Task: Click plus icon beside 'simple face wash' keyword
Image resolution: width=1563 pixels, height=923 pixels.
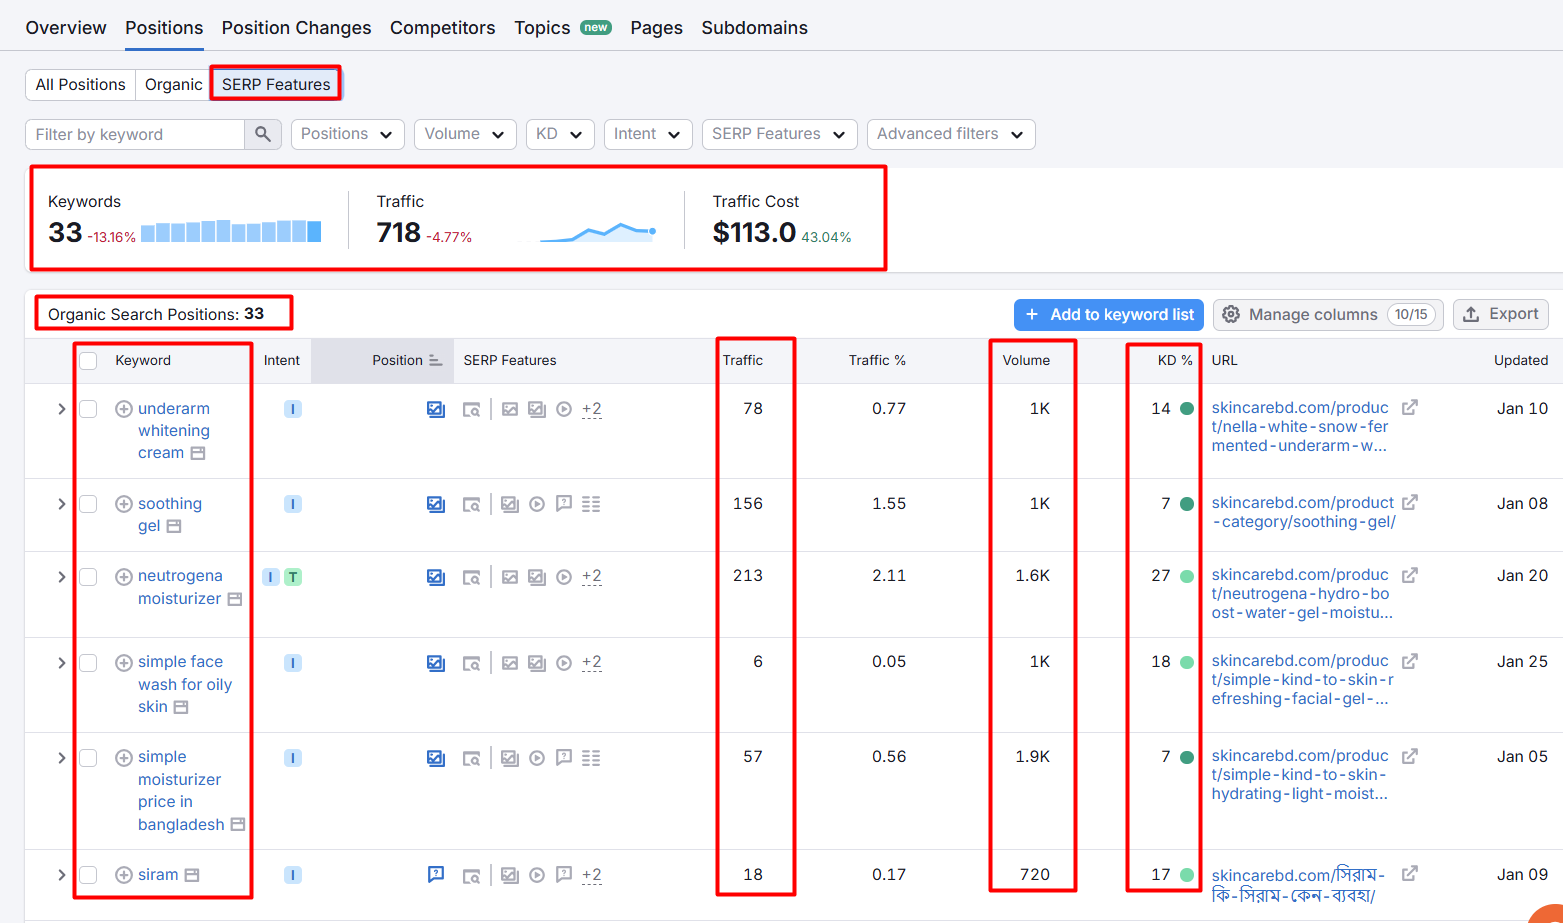Action: 124,663
